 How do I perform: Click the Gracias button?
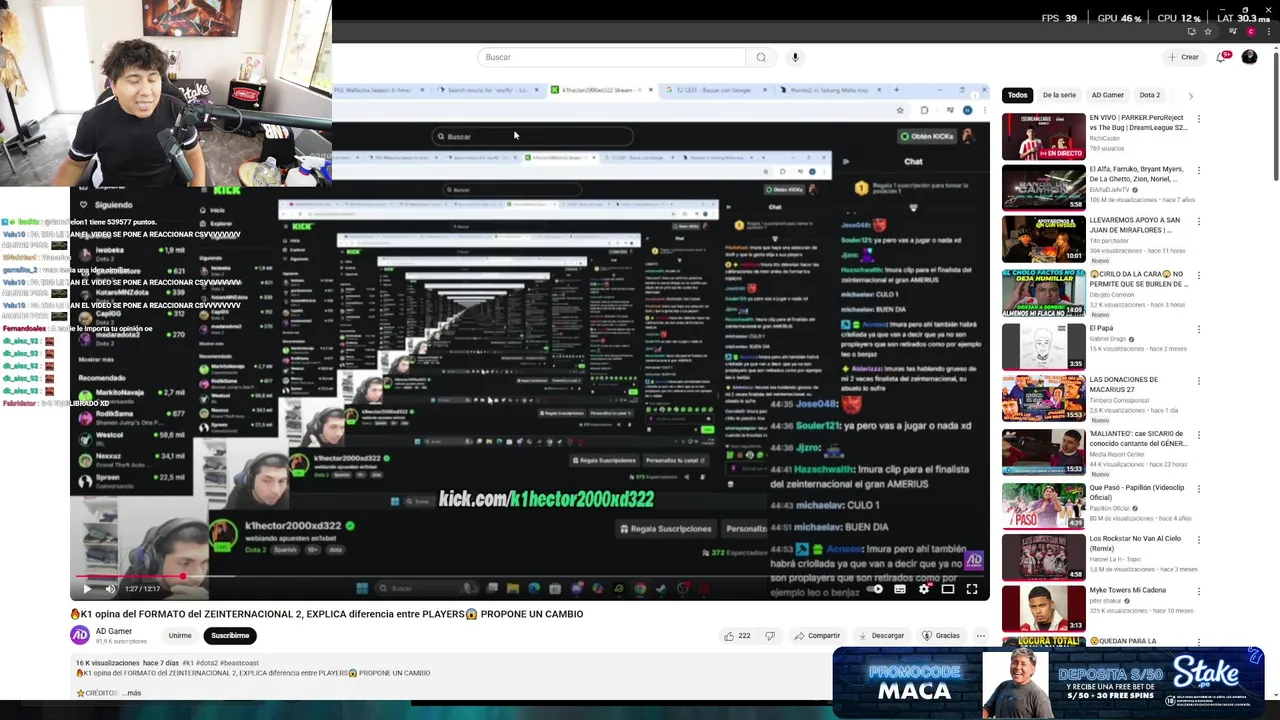[941, 636]
